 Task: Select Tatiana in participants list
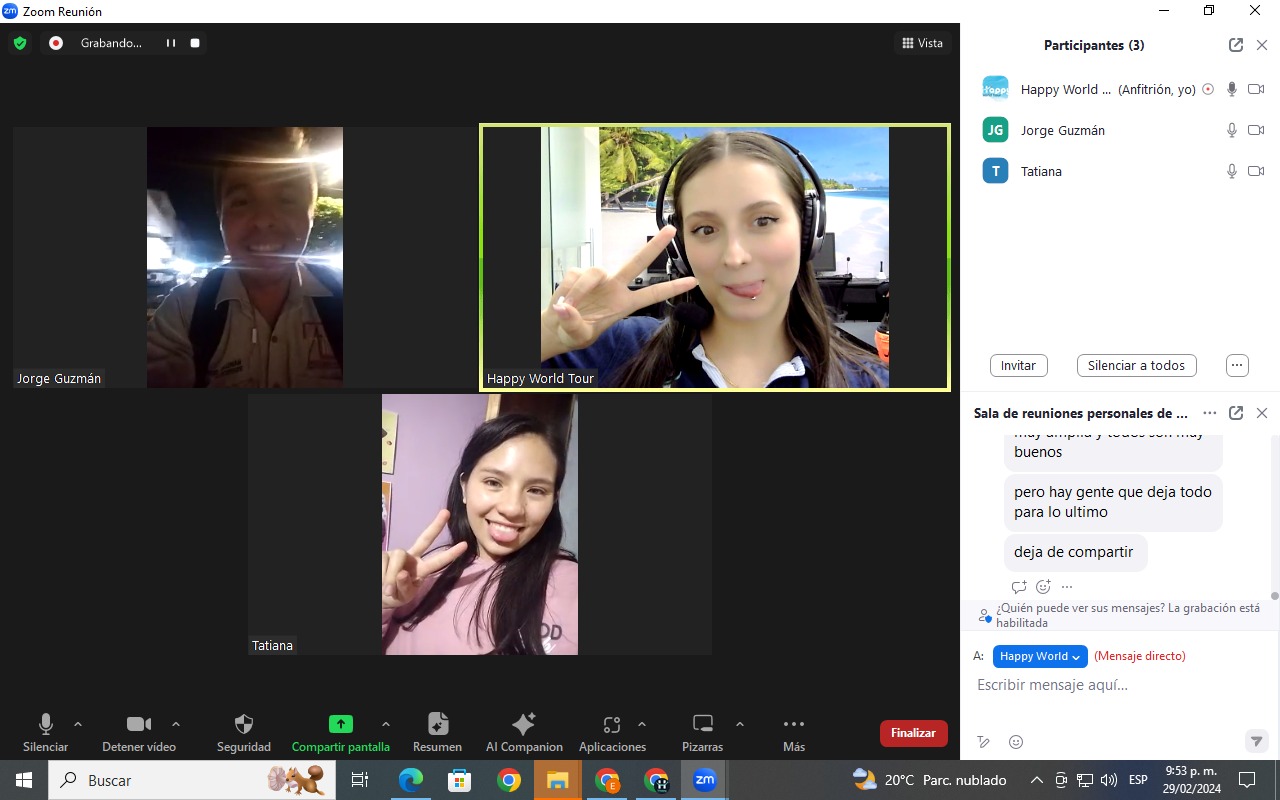[1120, 171]
